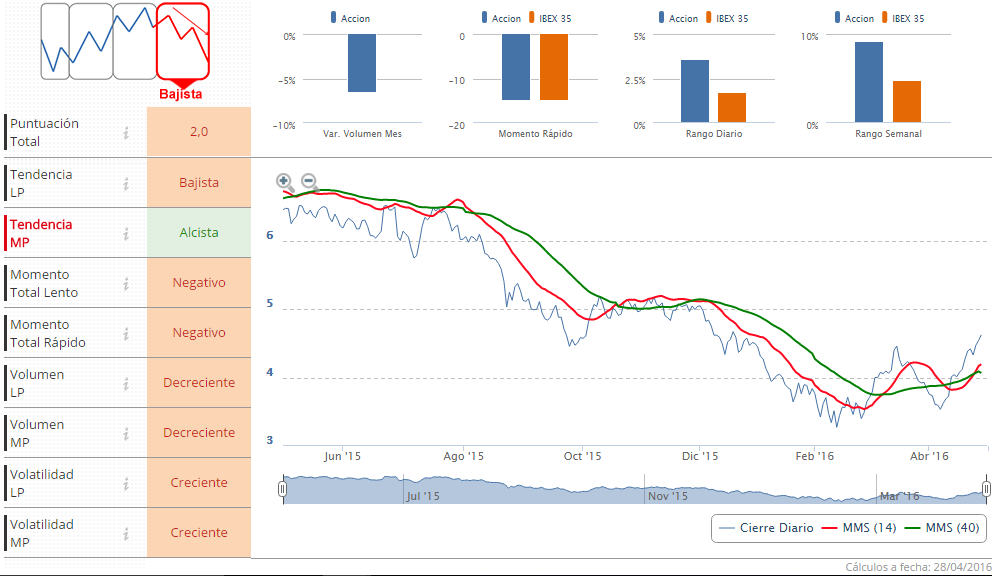Toggle IBEX 35 legend in Rango Diario chart
Image resolution: width=992 pixels, height=576 pixels.
(727, 18)
